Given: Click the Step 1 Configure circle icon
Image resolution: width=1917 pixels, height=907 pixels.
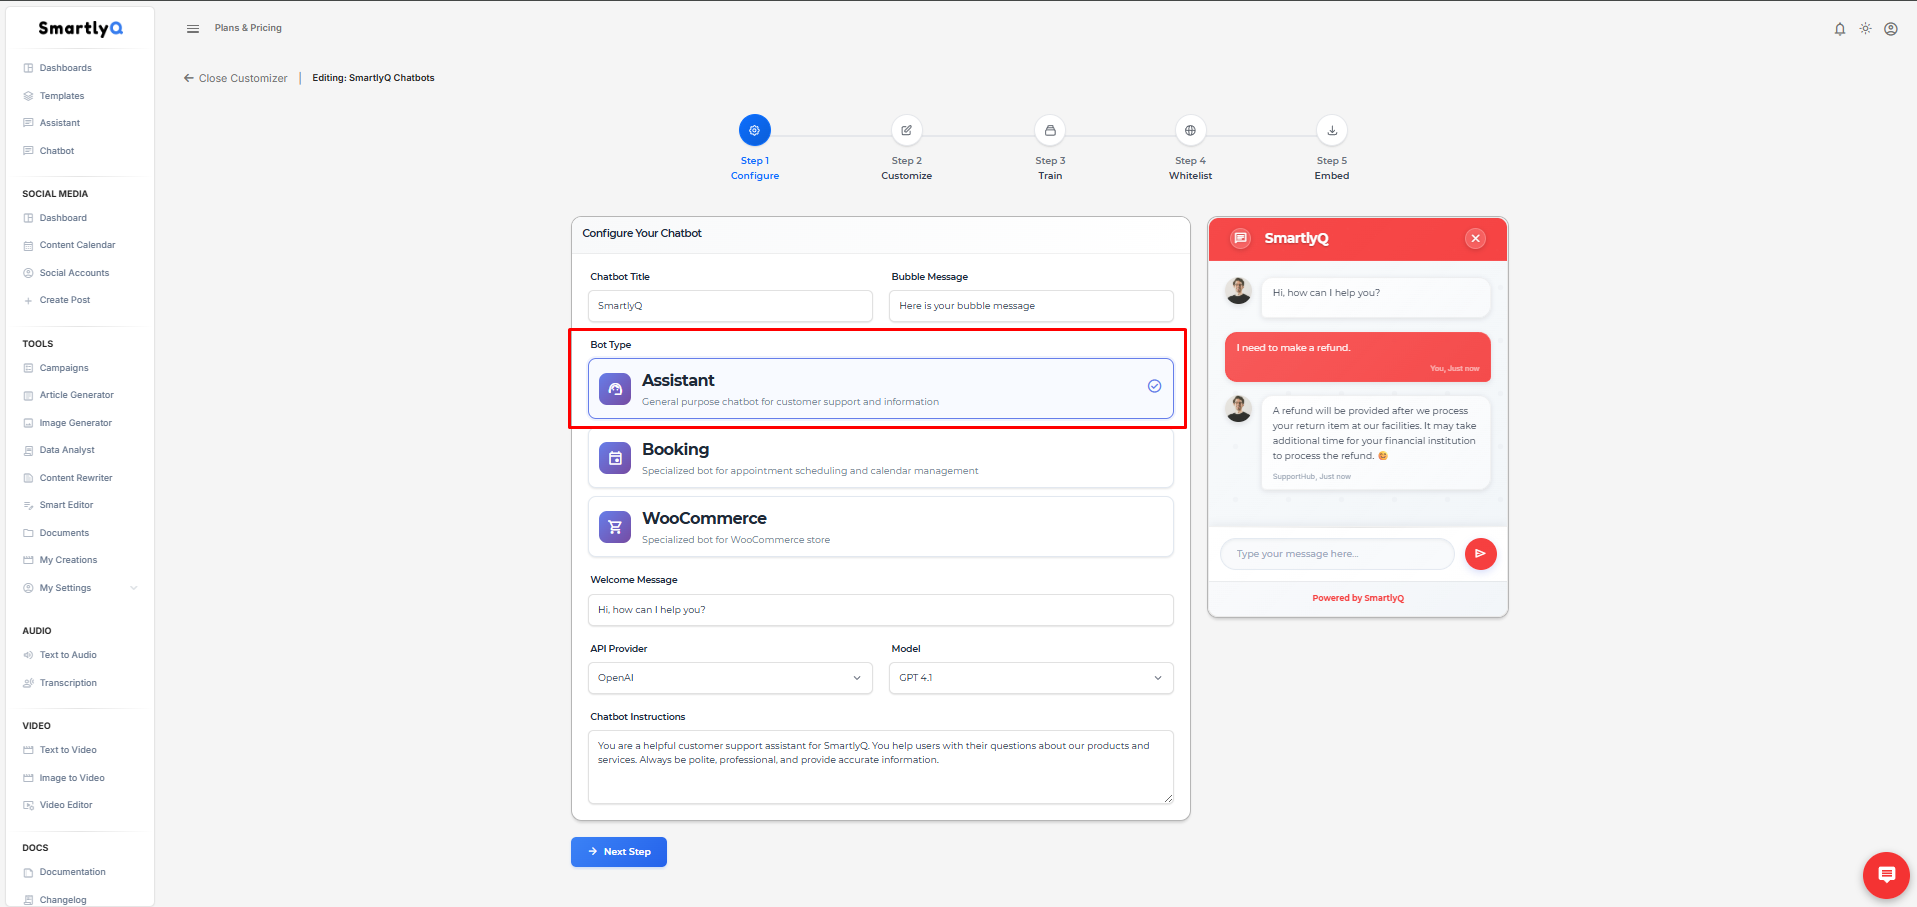Looking at the screenshot, I should click(755, 130).
